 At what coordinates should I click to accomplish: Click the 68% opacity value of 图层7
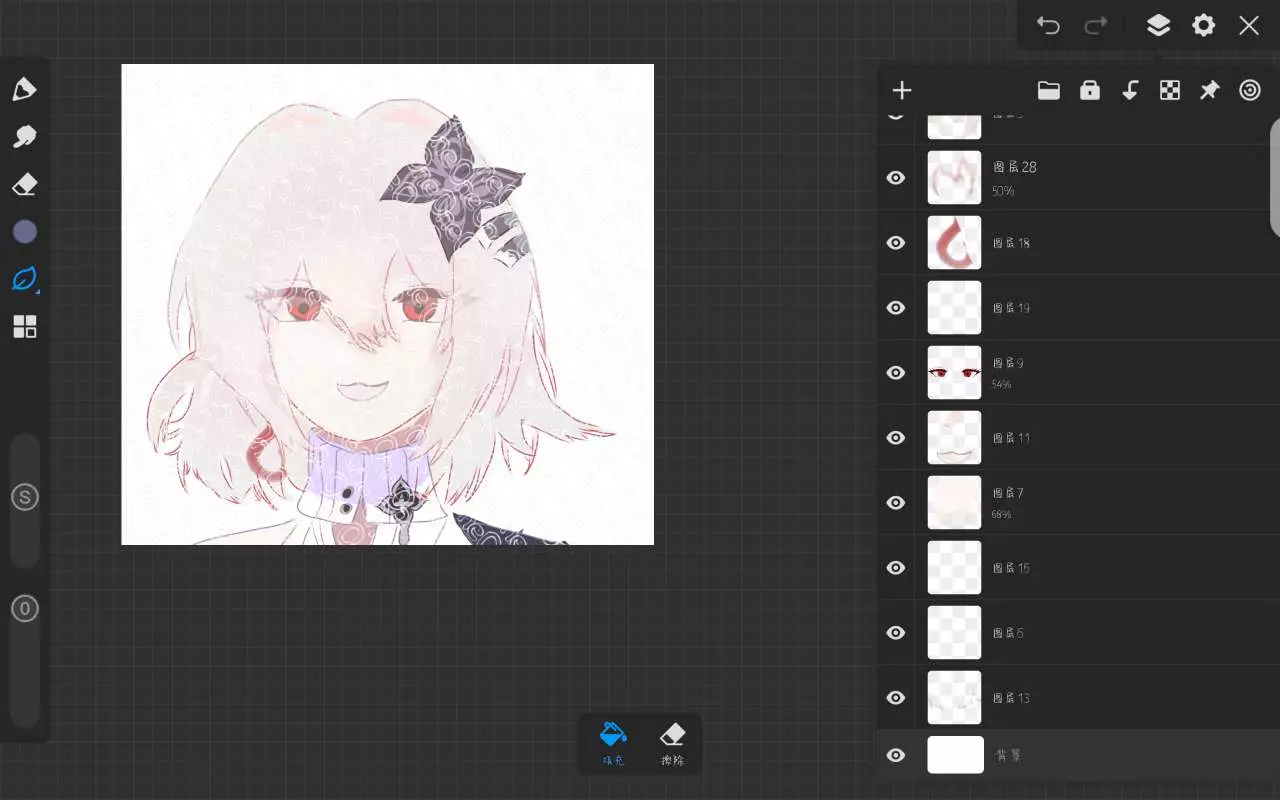pos(1001,515)
